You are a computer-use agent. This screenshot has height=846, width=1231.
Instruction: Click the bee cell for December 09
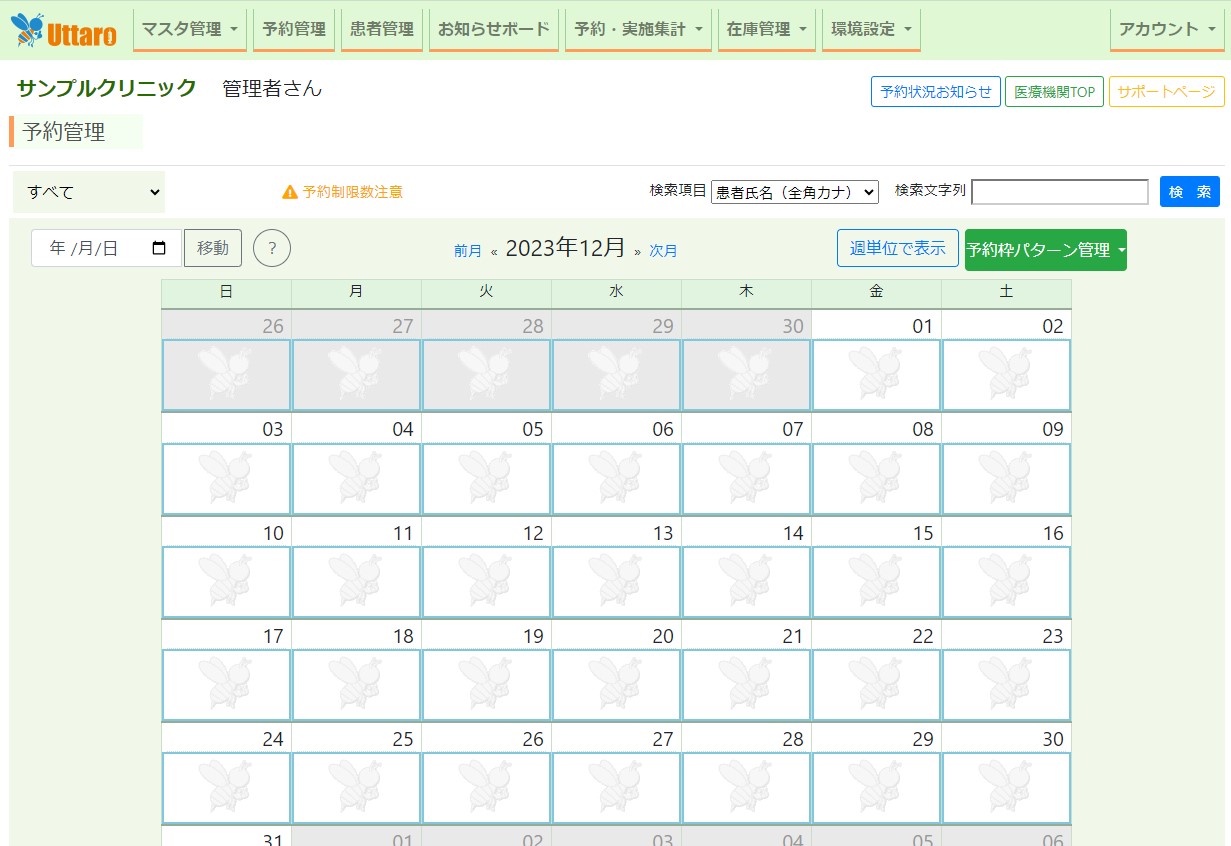click(1006, 479)
